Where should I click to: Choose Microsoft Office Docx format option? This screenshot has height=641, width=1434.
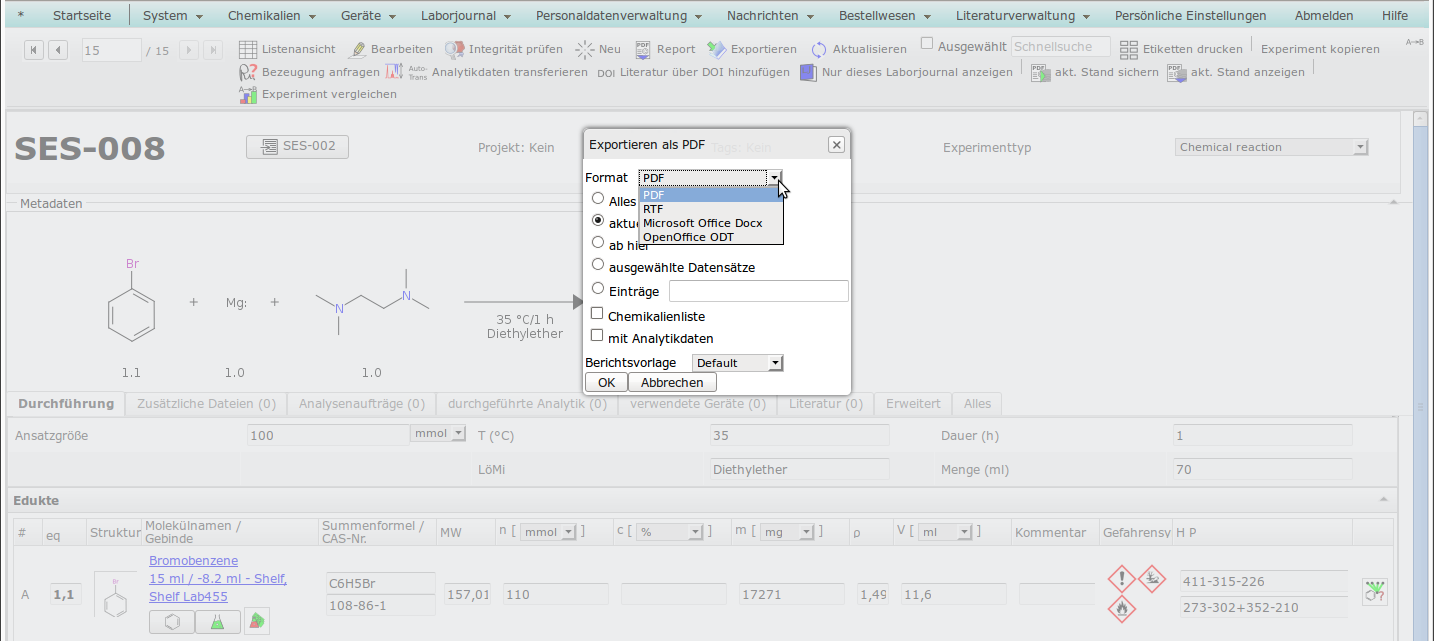pos(702,223)
